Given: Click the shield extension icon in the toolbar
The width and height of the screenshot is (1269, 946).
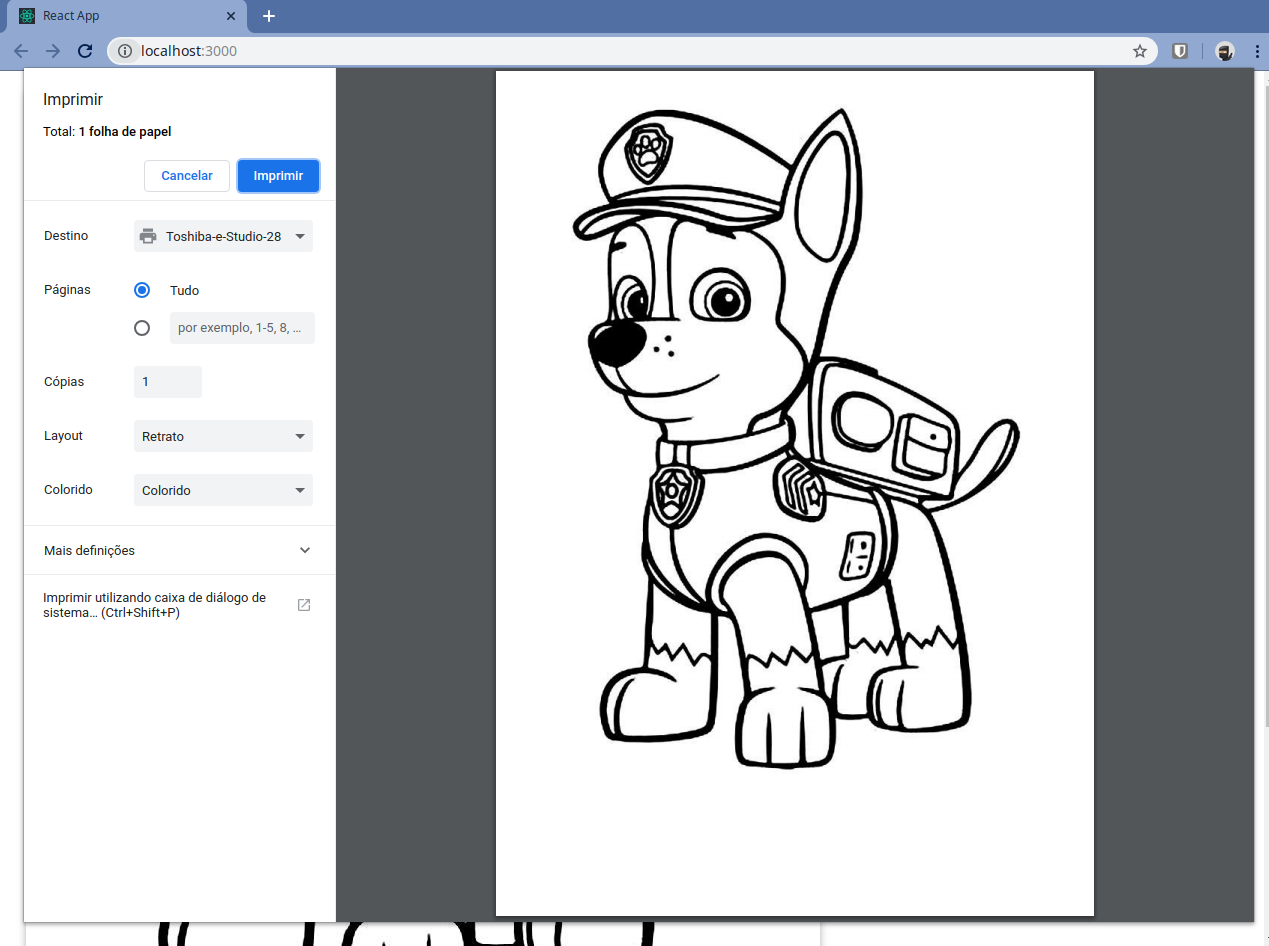Looking at the screenshot, I should pyautogui.click(x=1180, y=51).
